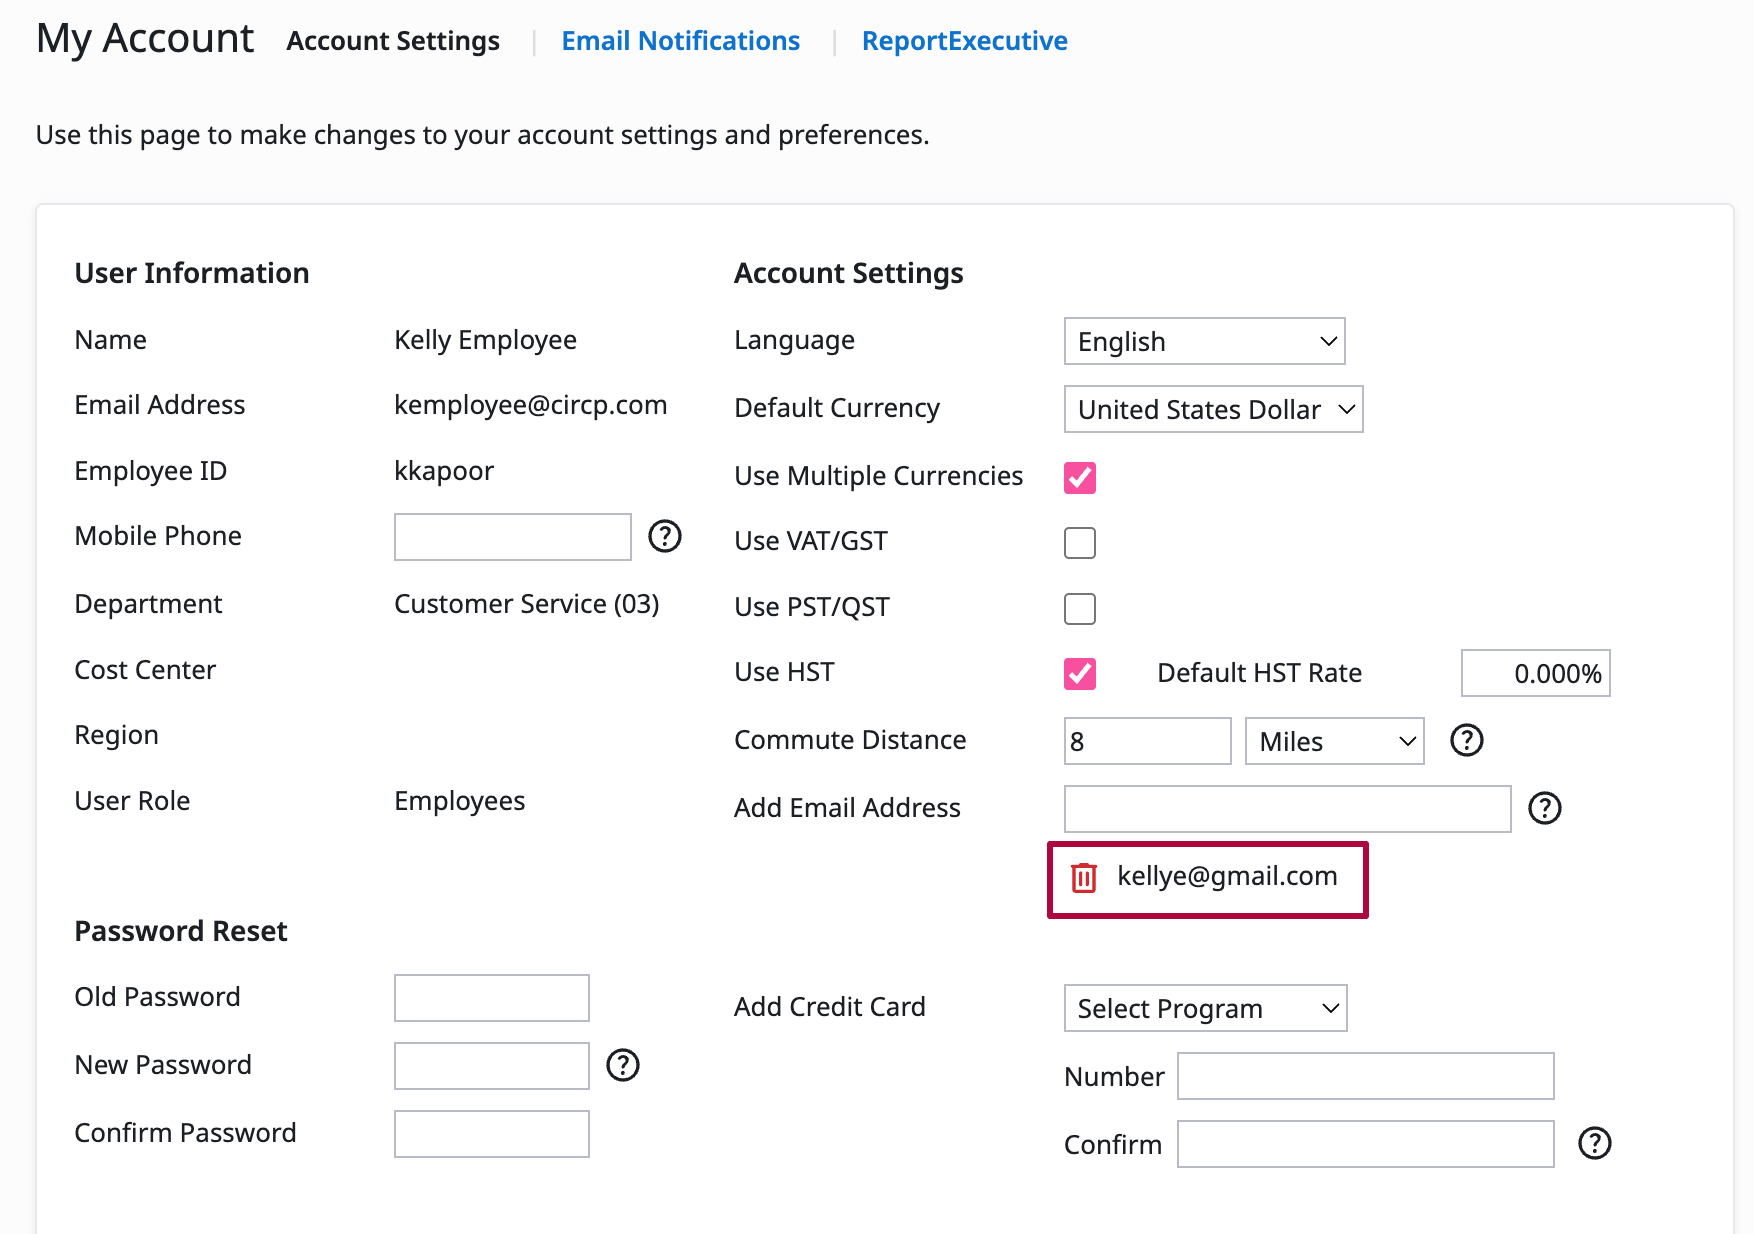Click help icon beside credit card Confirm field
Viewport: 1754px width, 1234px height.
point(1594,1143)
